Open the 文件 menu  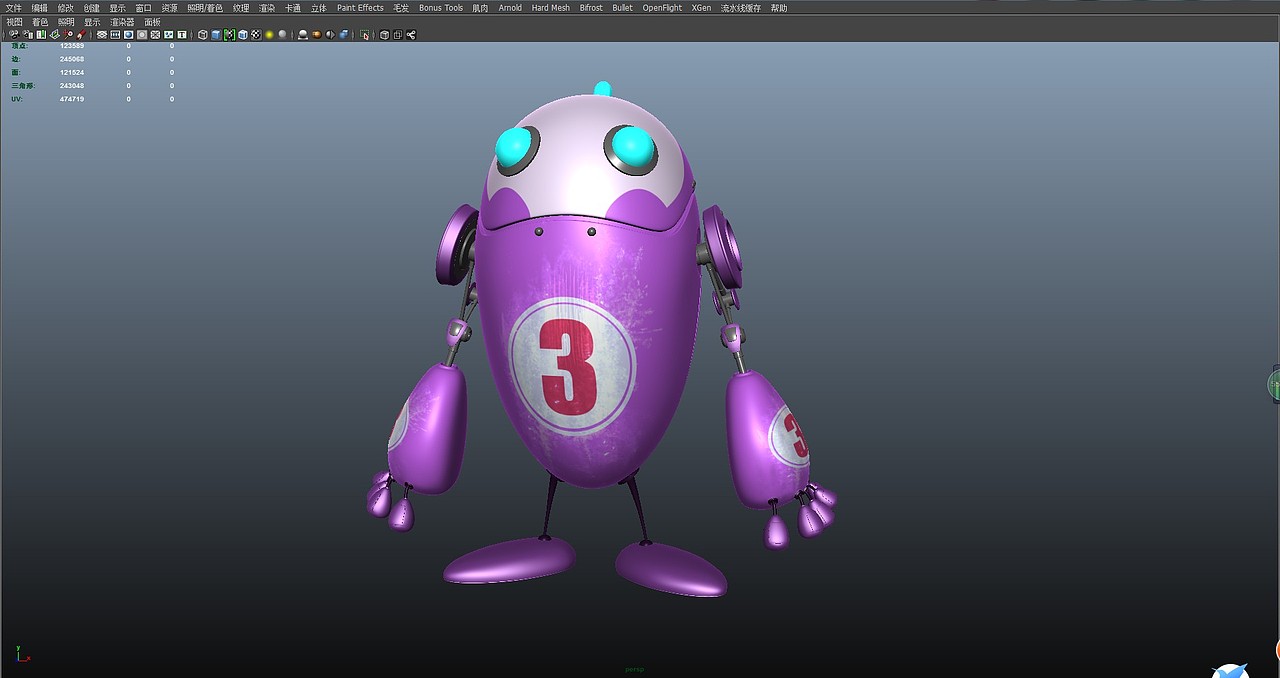click(13, 7)
